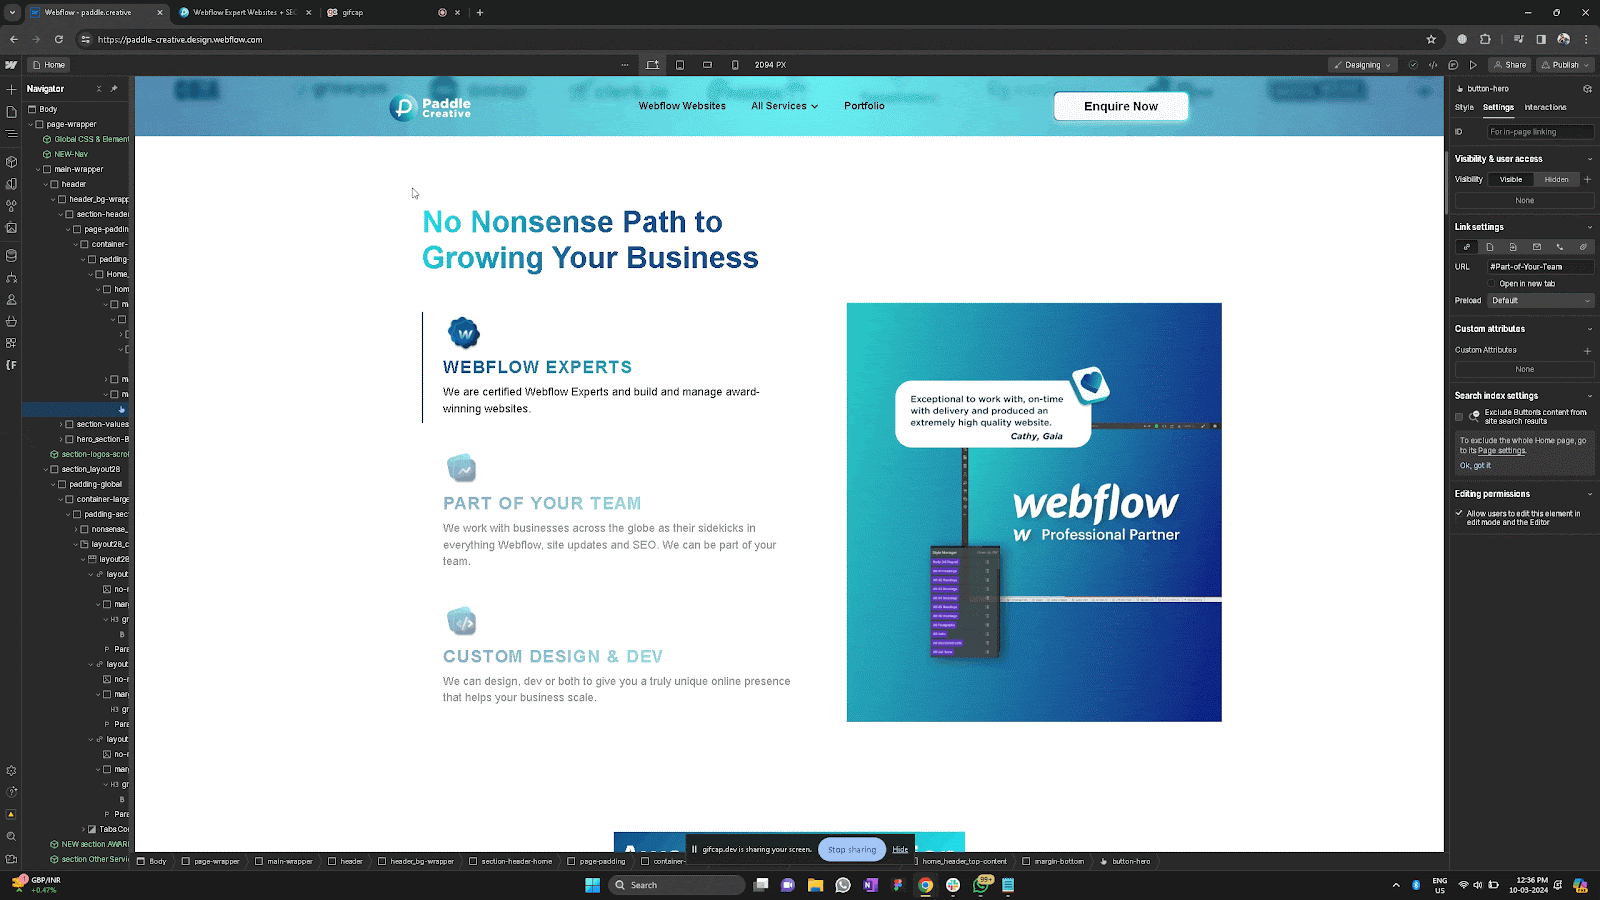Open the CMS Collections database icon
The image size is (1600, 900).
point(11,255)
